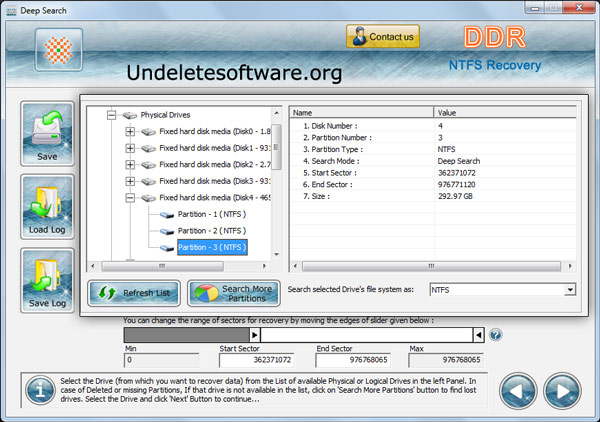Click the Name column header
Screen dimensions: 600x422
(362, 112)
